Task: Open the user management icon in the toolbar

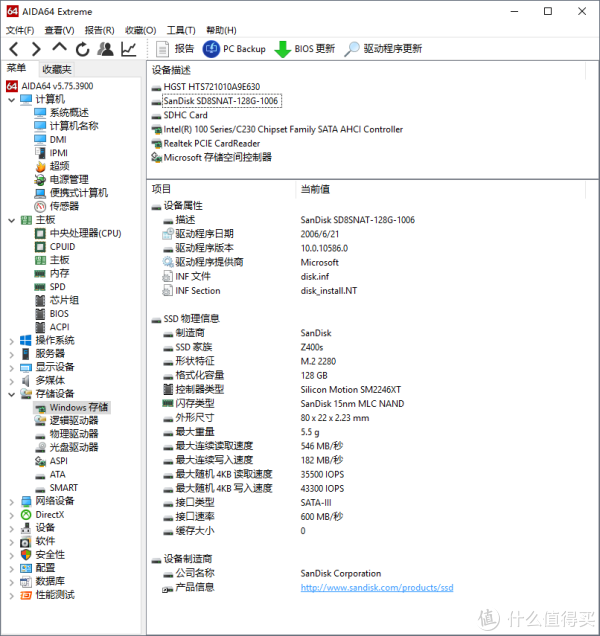Action: tap(105, 49)
